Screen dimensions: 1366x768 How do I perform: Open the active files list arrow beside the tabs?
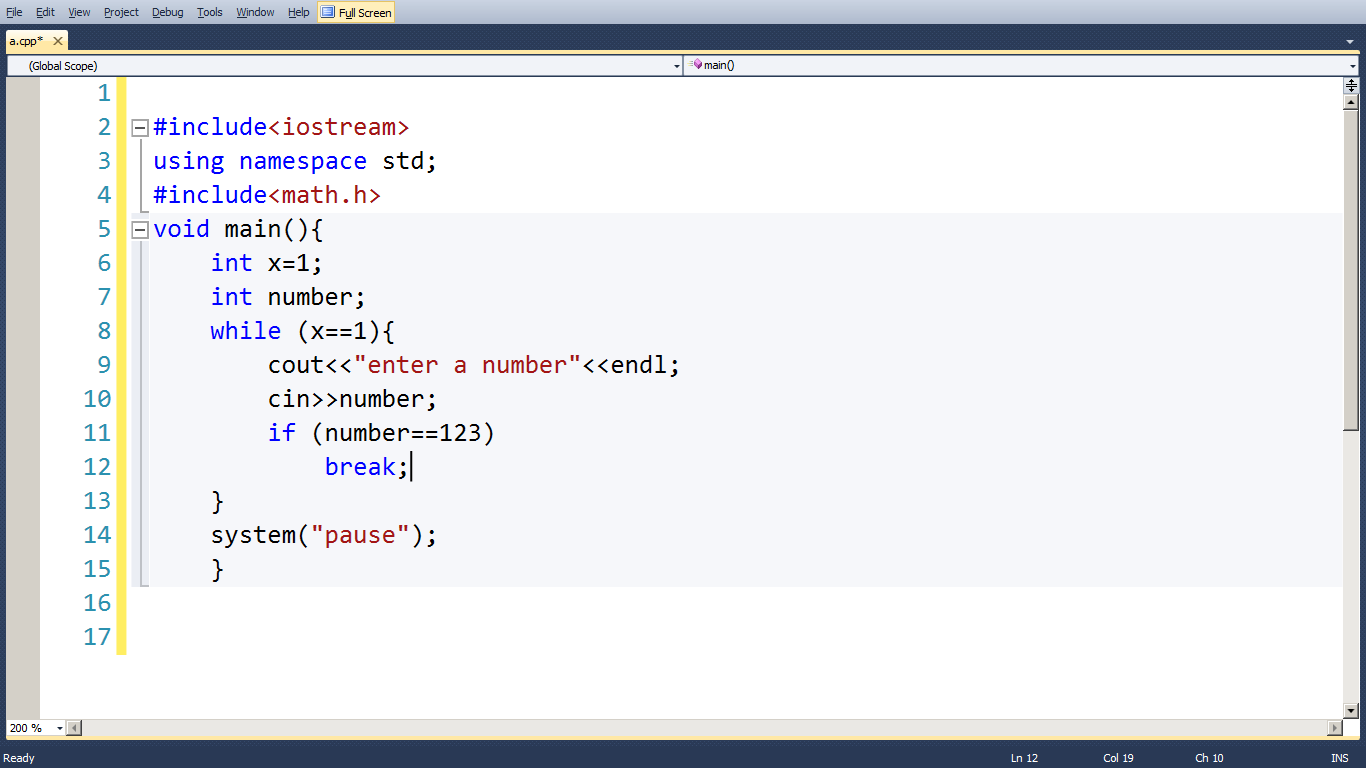coord(1350,42)
